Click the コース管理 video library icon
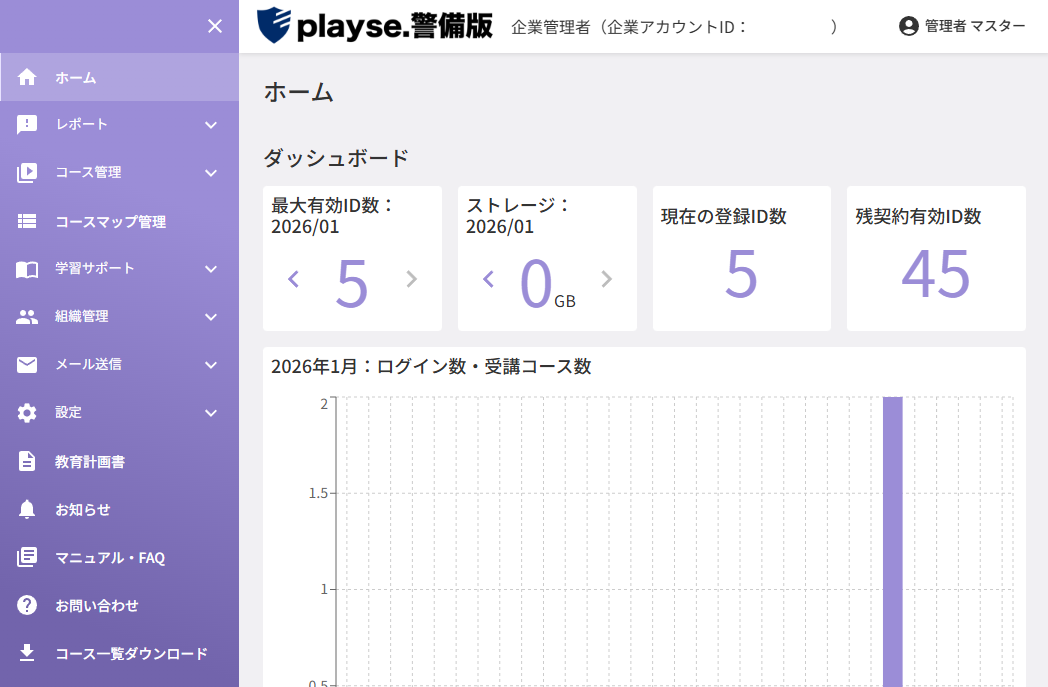Viewport: 1048px width, 687px height. click(27, 172)
